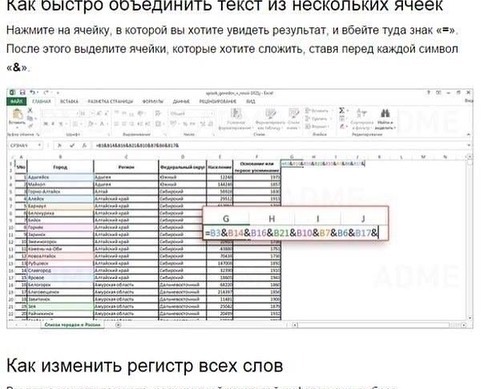
Task: Click the Help question mark icon in Excel title bar
Action: coord(429,92)
